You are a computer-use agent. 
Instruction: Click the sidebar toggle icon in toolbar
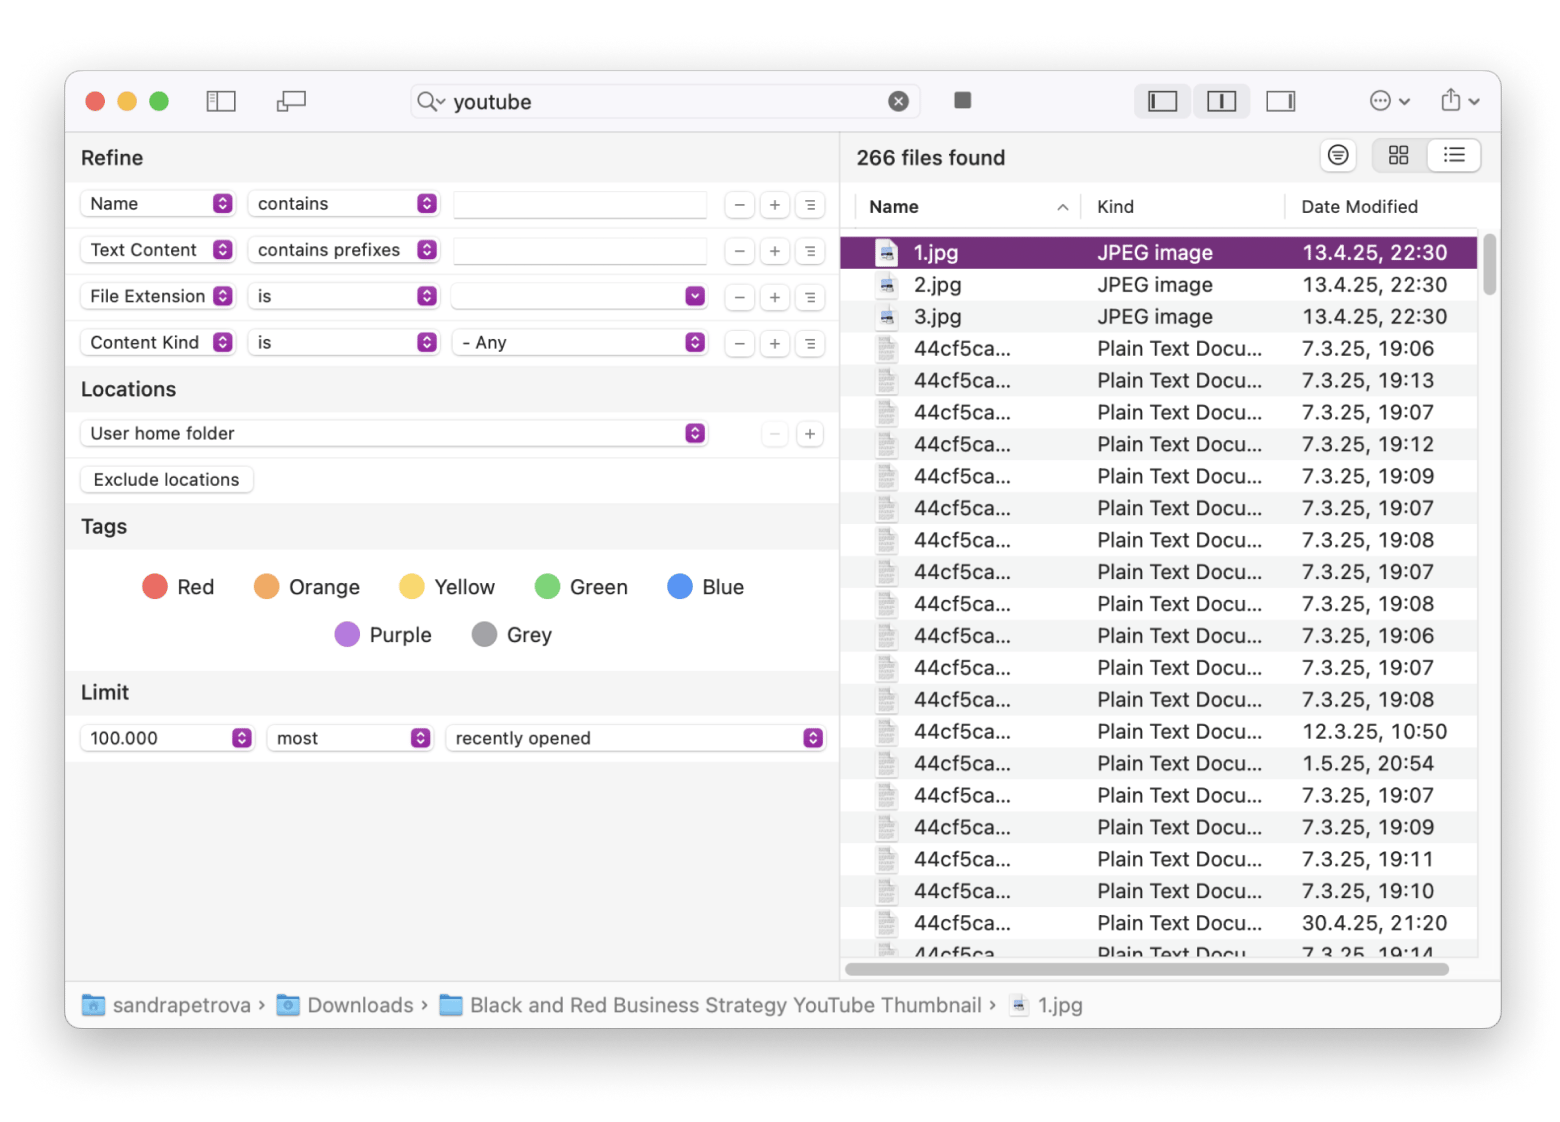(220, 101)
